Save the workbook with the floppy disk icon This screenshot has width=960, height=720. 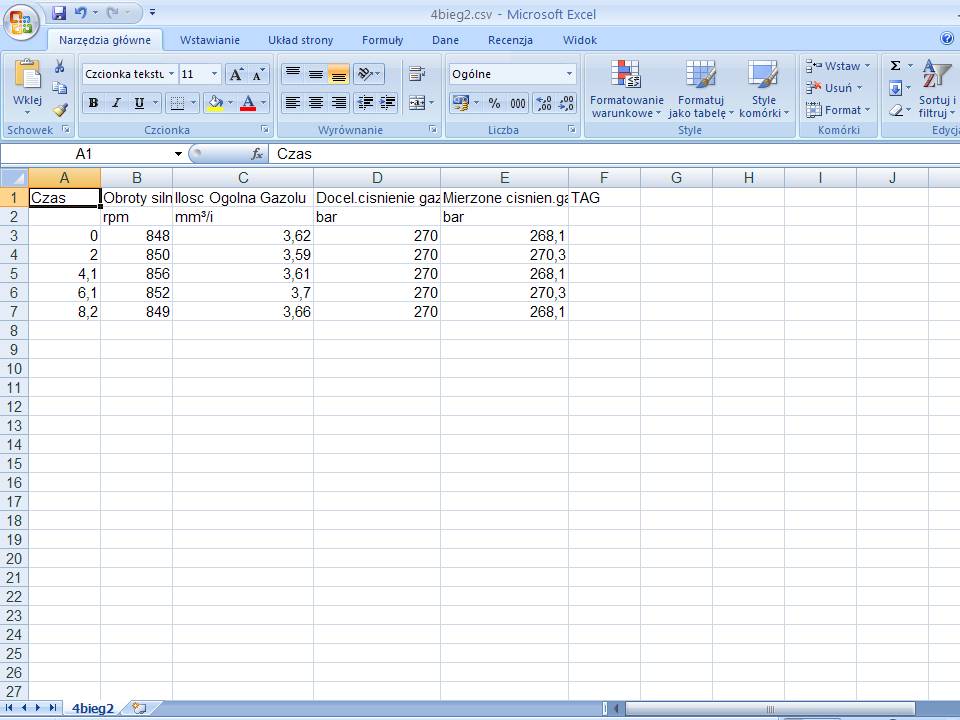(x=59, y=12)
